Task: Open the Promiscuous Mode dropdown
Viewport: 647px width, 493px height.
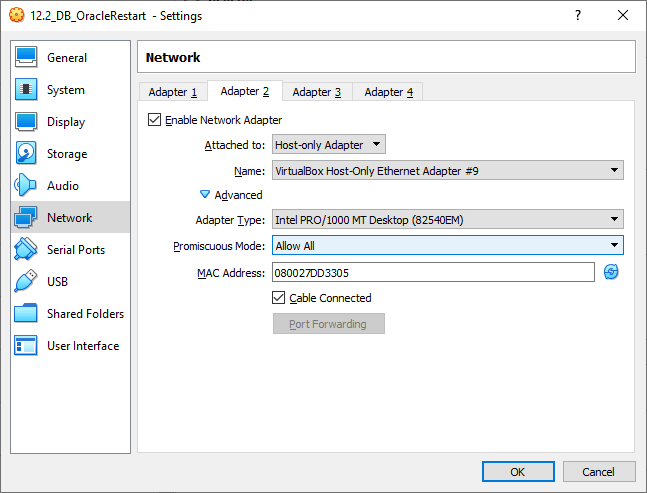Action: click(x=447, y=246)
